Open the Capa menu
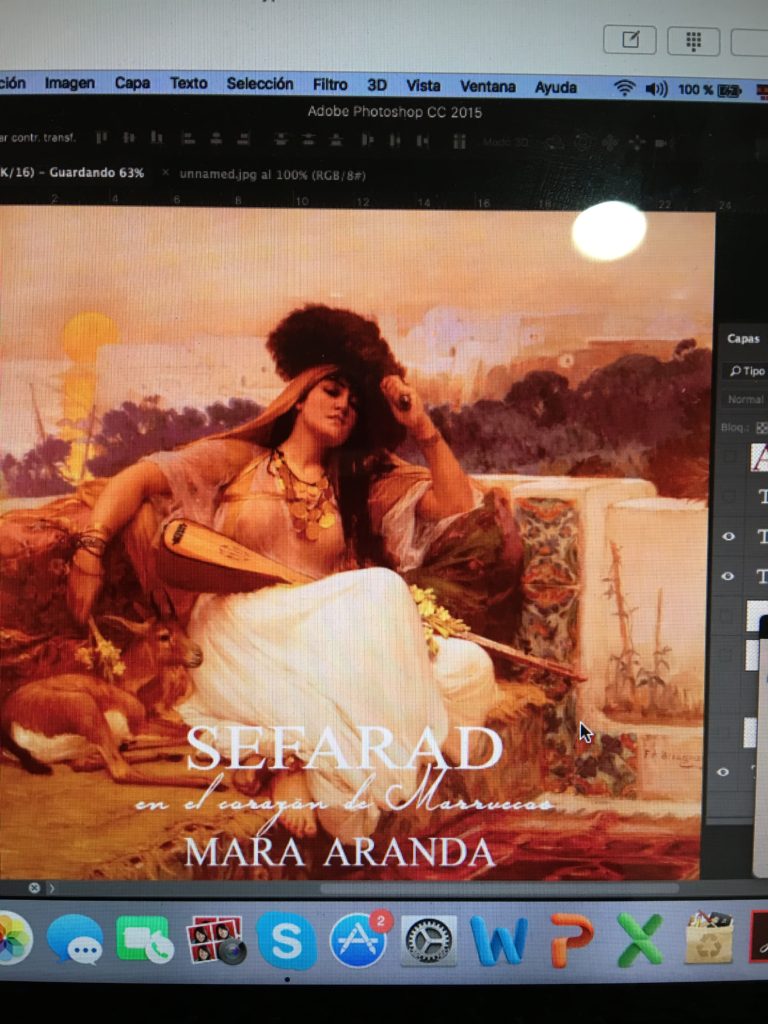Screen dimensions: 768x1024 pyautogui.click(x=132, y=84)
